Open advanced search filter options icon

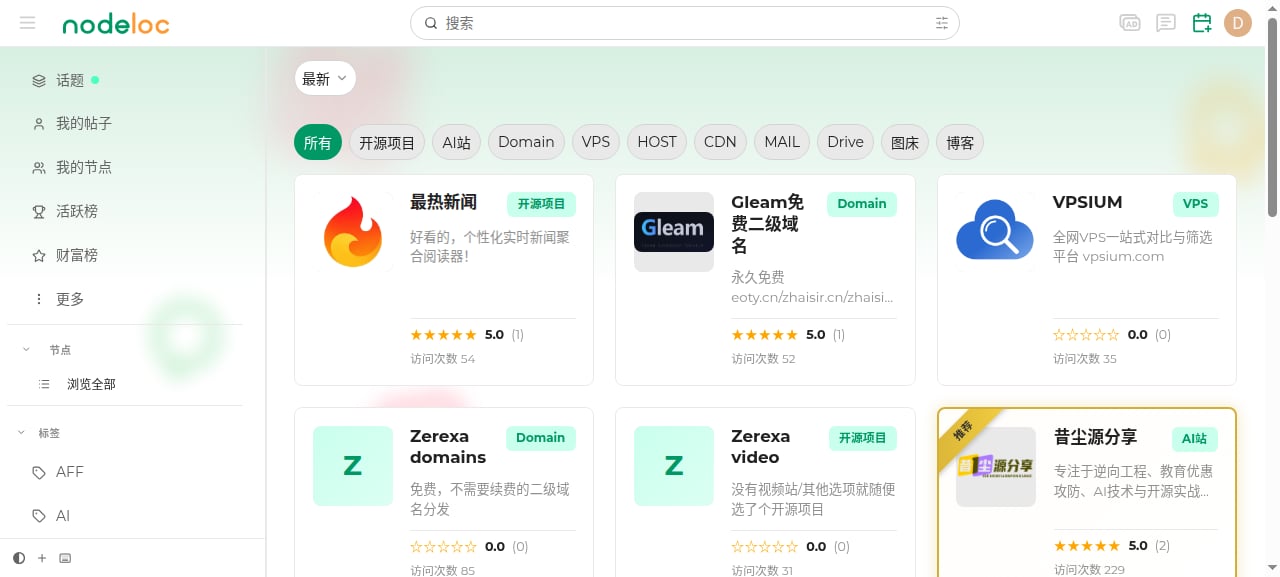(941, 23)
